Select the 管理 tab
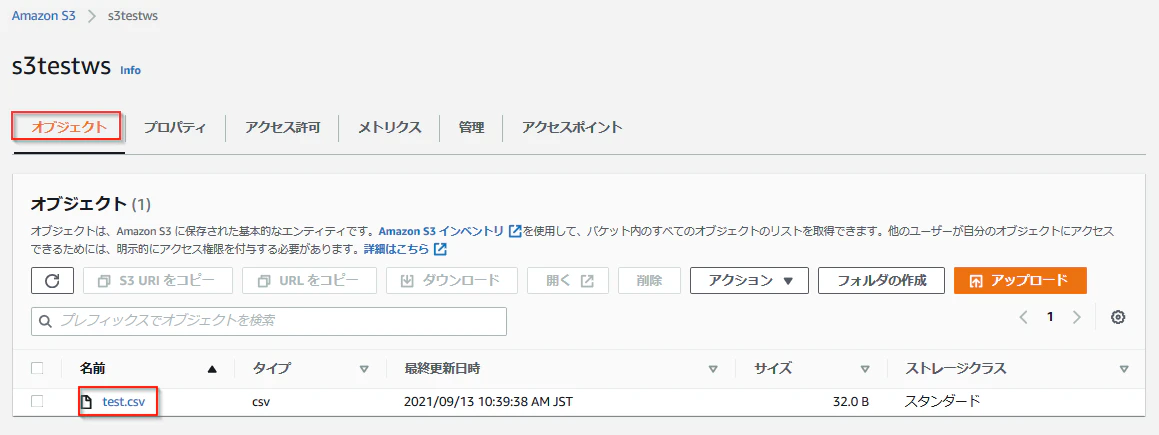Viewport: 1159px width, 435px height. click(x=472, y=127)
